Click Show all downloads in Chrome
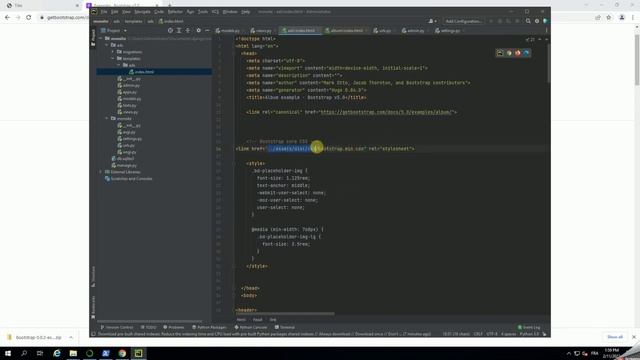 tap(615, 337)
